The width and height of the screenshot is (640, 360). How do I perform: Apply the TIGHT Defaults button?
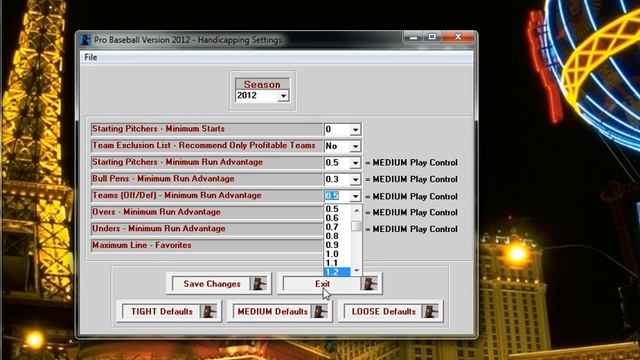pyautogui.click(x=169, y=311)
